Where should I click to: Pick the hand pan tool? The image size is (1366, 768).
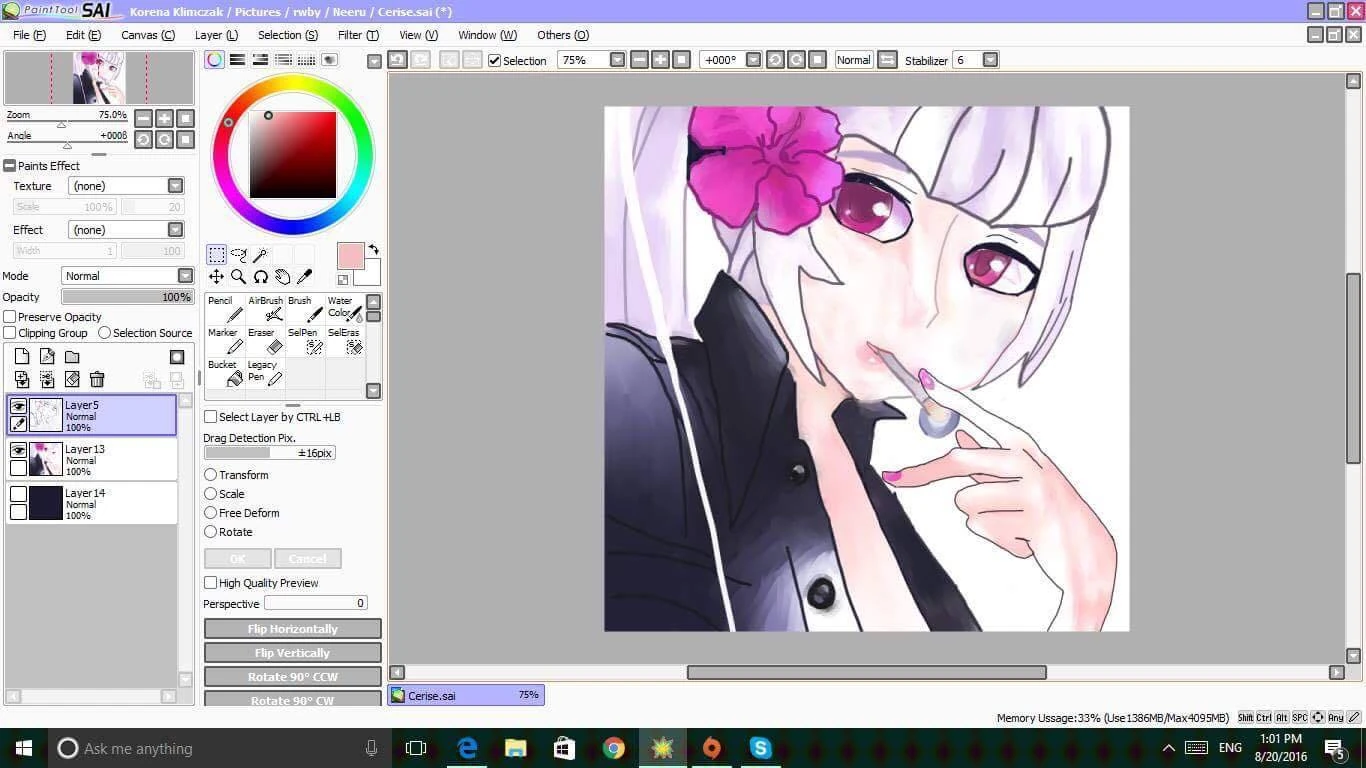283,277
